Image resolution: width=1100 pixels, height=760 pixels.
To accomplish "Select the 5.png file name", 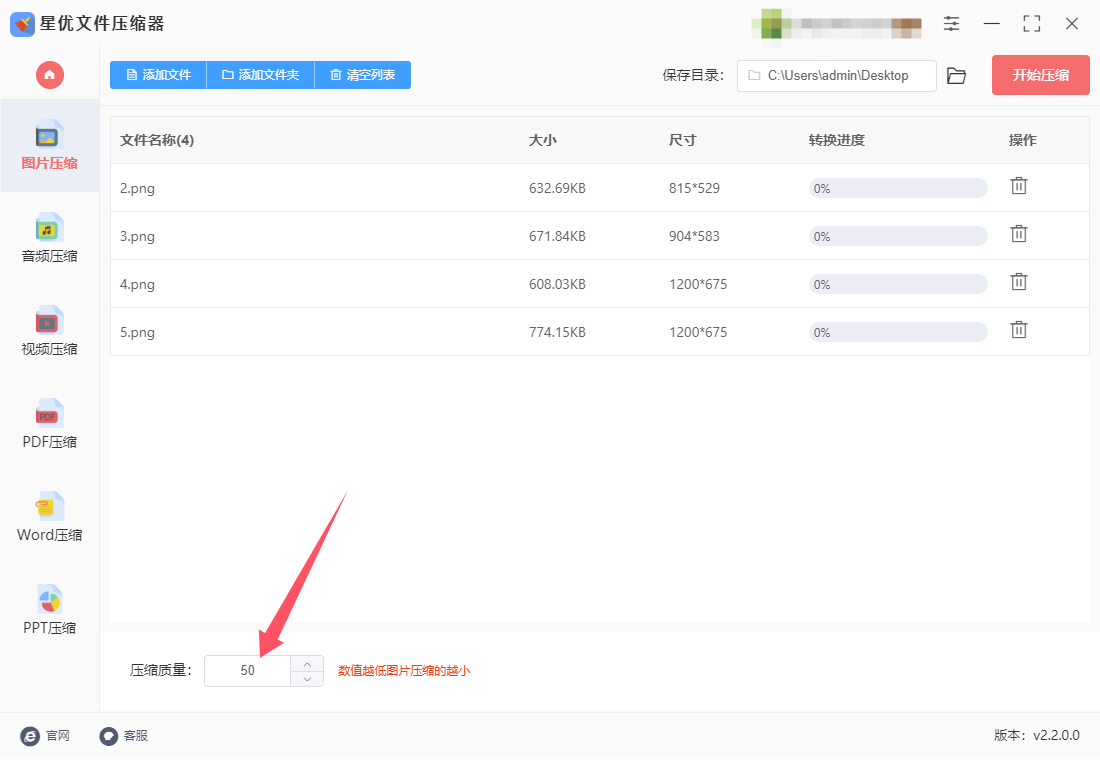I will pyautogui.click(x=137, y=333).
